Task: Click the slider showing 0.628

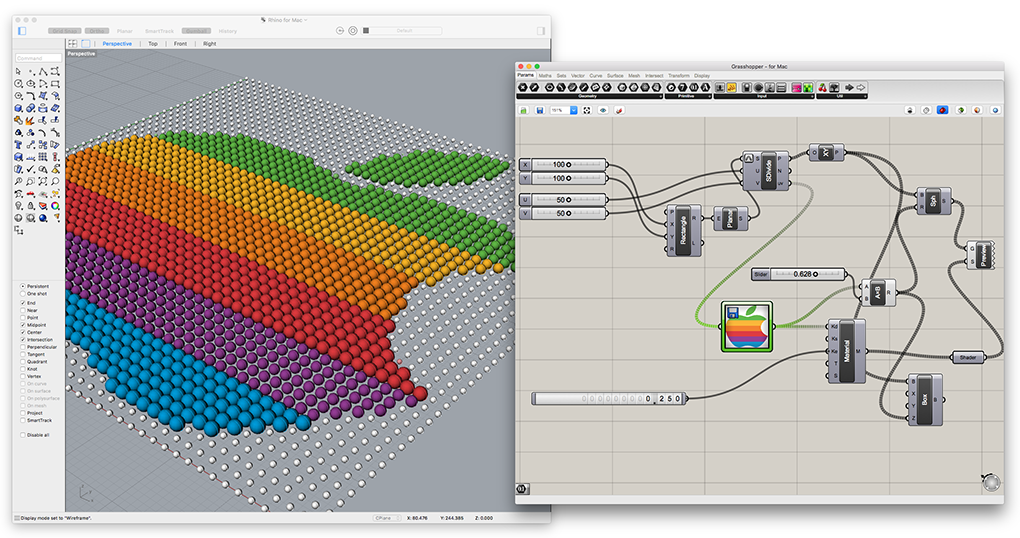Action: coord(798,274)
